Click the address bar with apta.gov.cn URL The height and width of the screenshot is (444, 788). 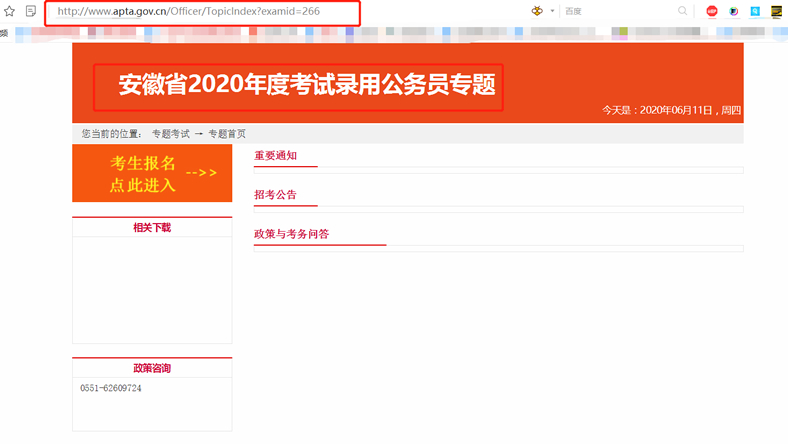click(203, 12)
